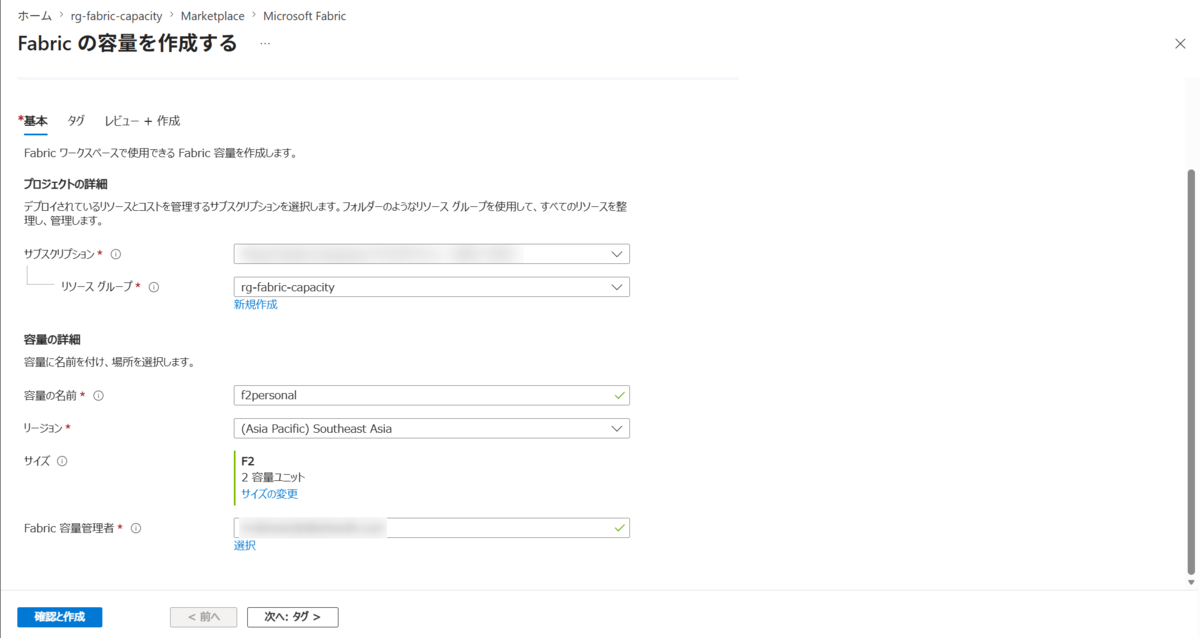
Task: Open info icon beside サブスクリプション label
Action: pyautogui.click(x=116, y=254)
